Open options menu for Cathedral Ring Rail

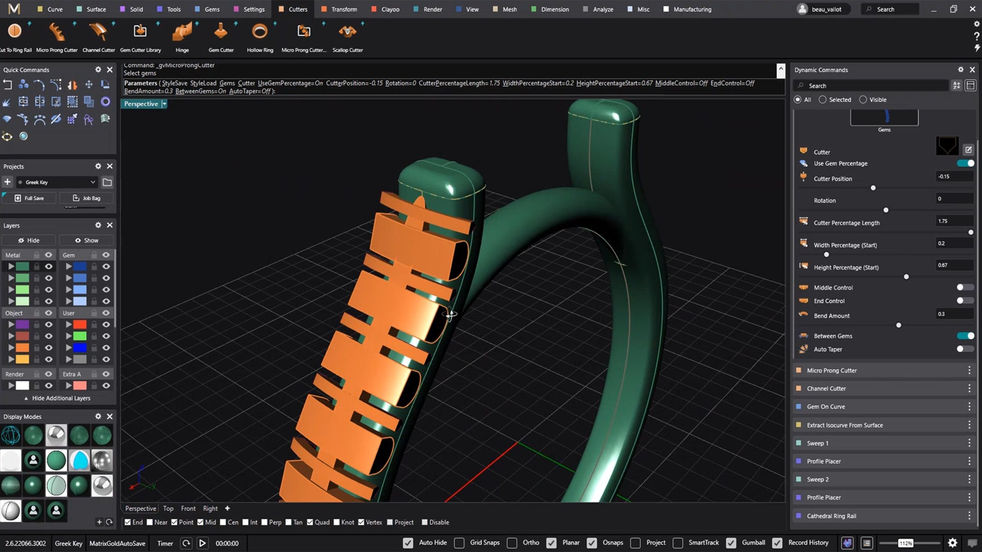(969, 515)
